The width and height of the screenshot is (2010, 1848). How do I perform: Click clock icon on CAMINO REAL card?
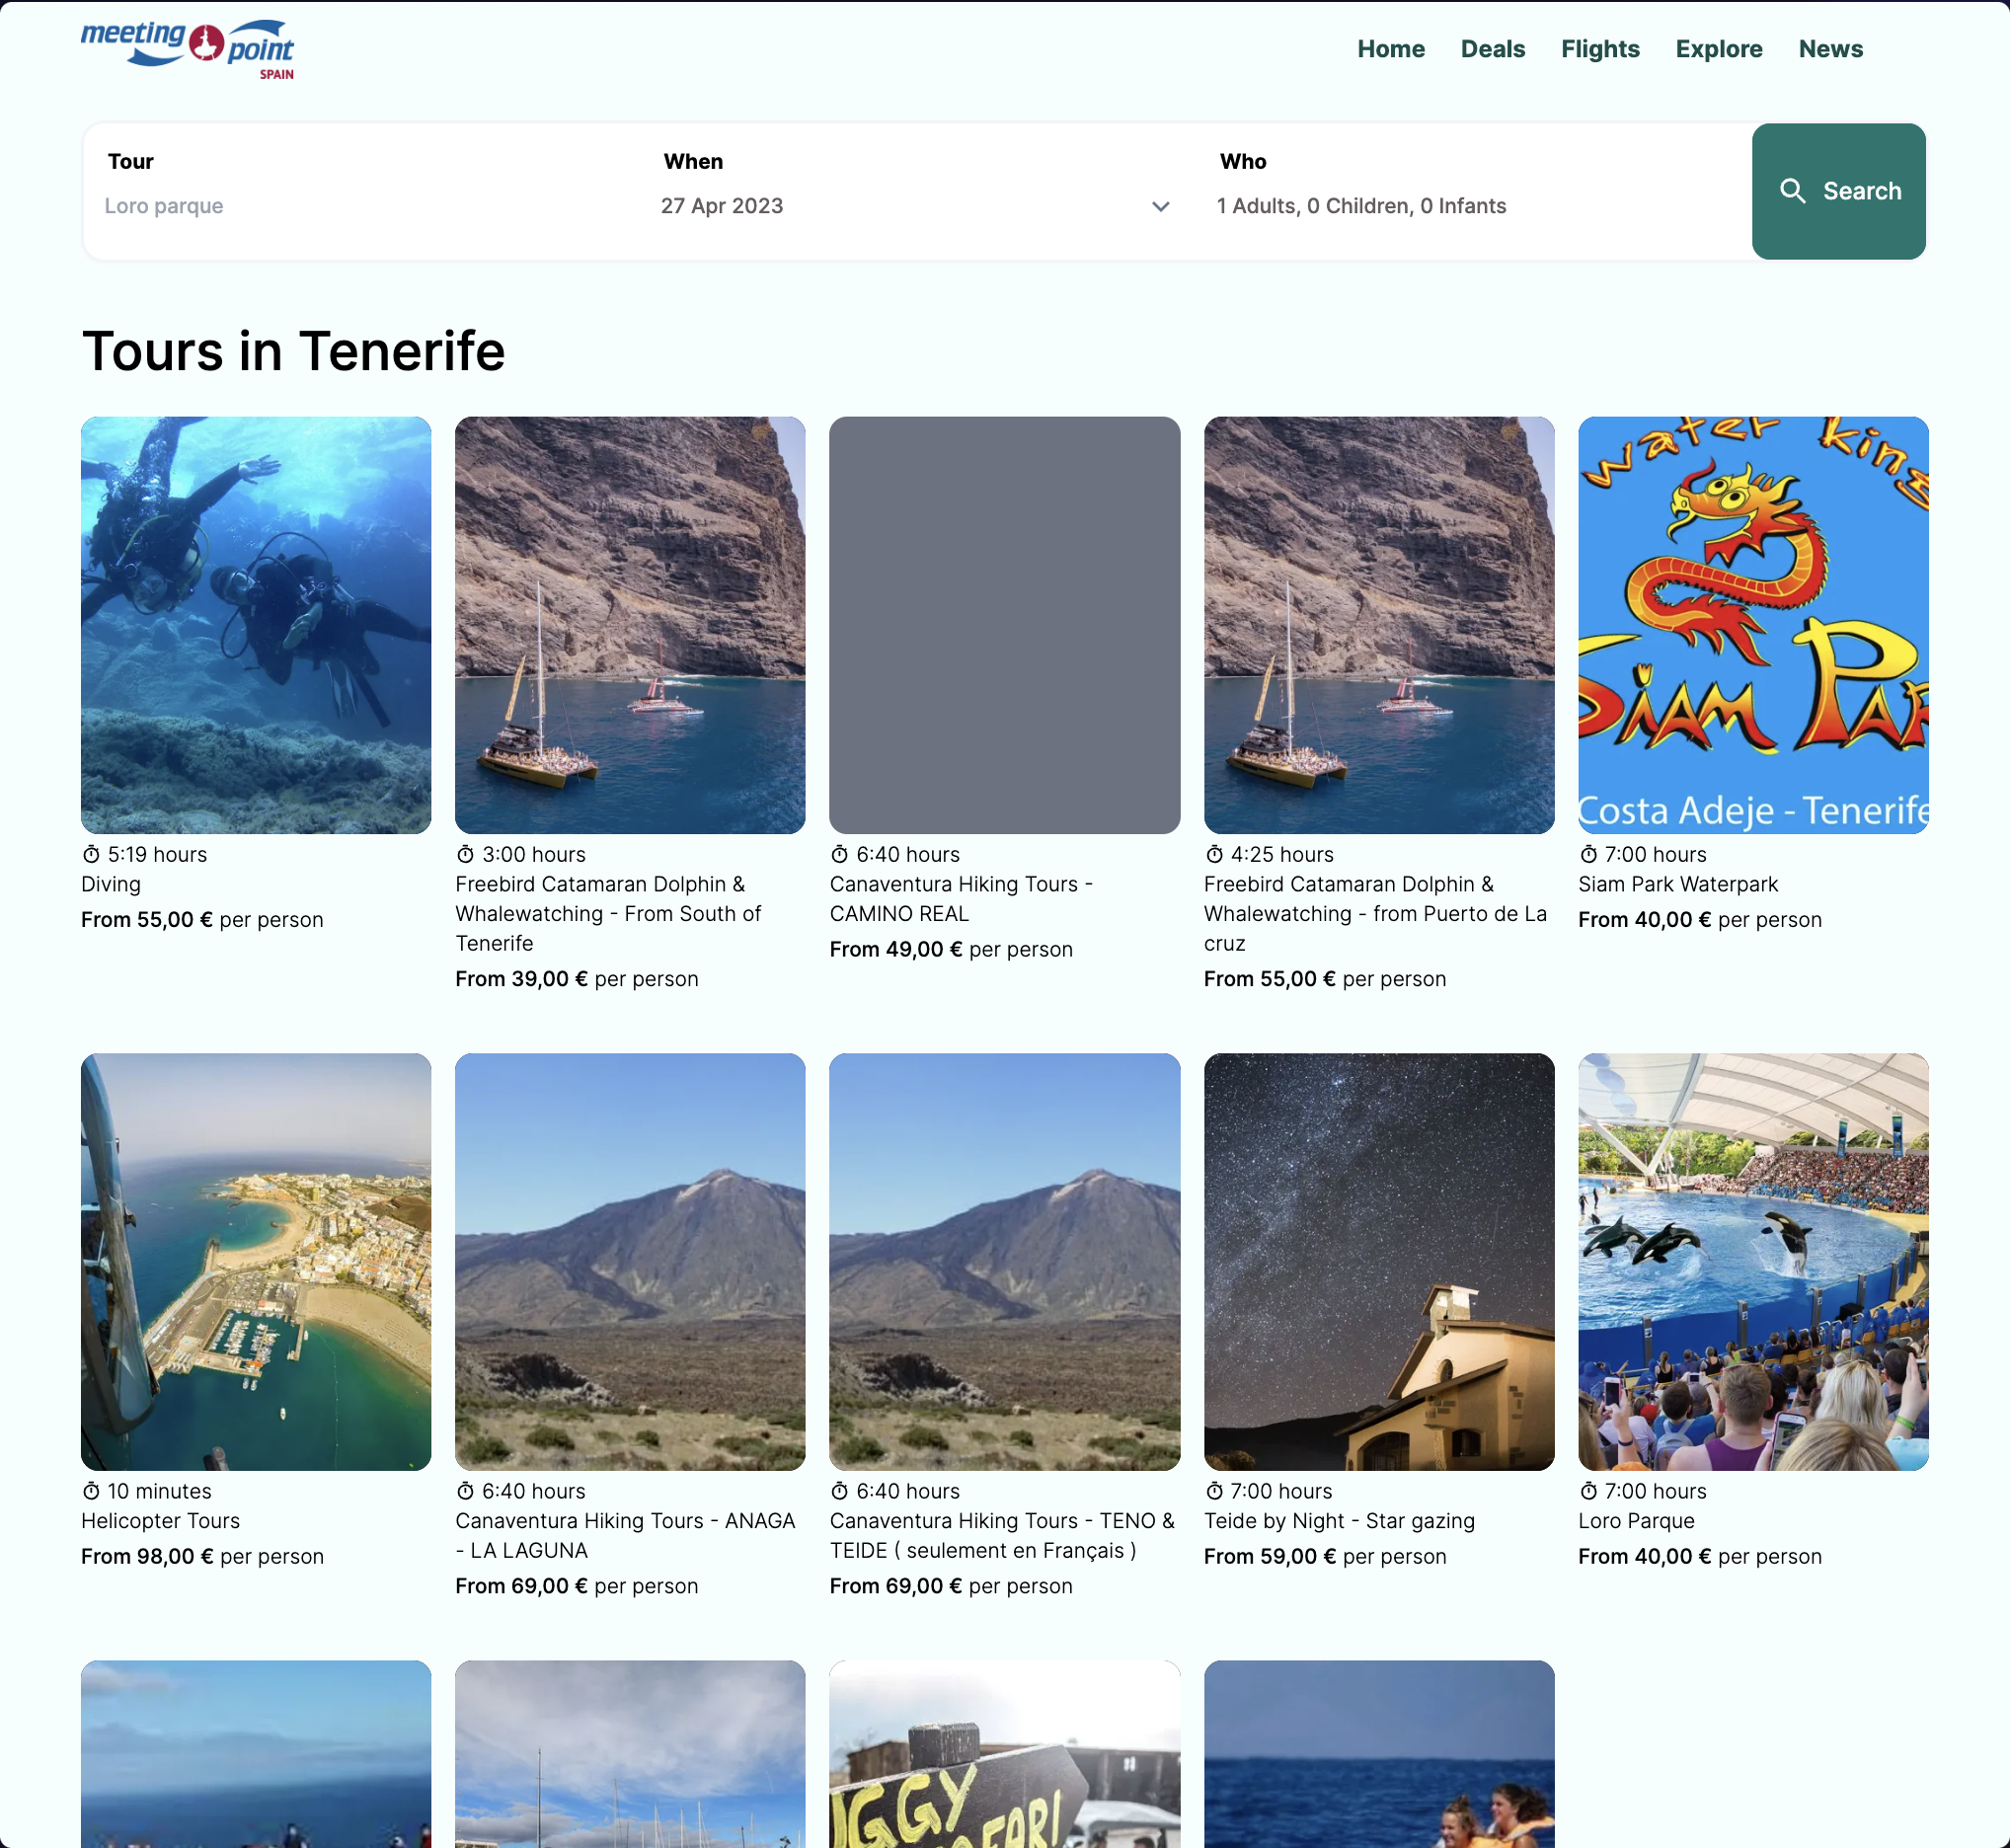tap(839, 854)
